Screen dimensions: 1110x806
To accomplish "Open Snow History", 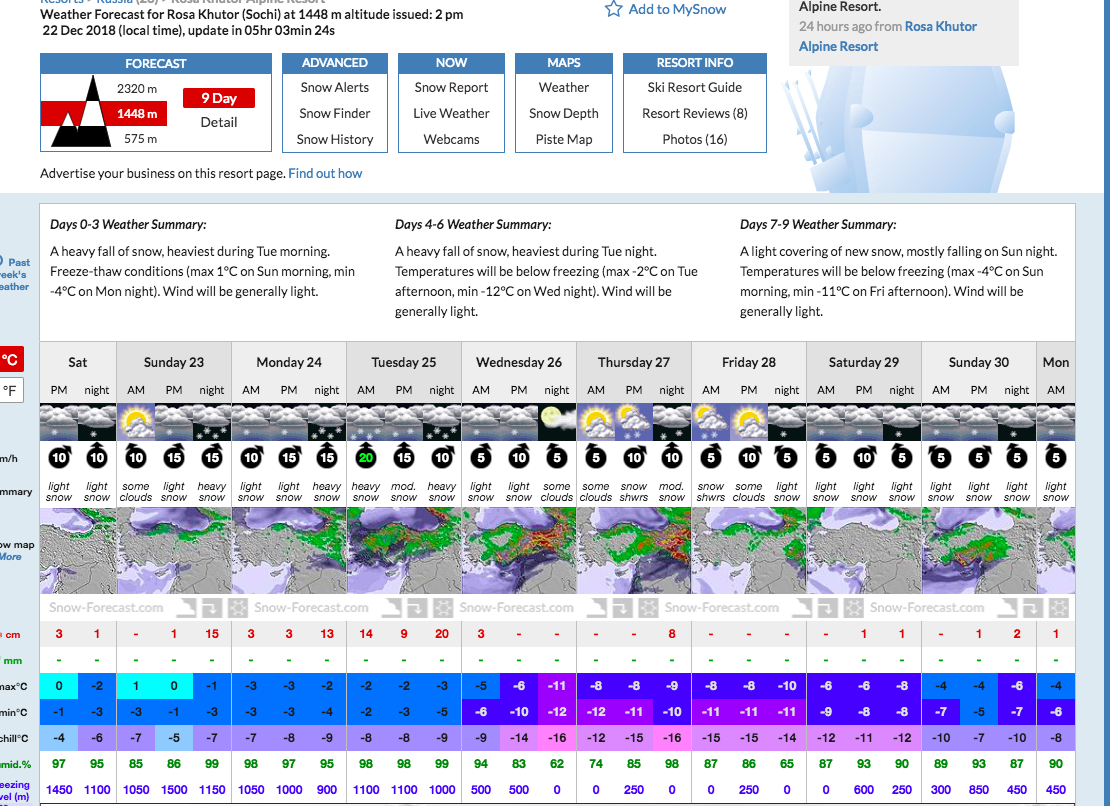I will pos(335,139).
